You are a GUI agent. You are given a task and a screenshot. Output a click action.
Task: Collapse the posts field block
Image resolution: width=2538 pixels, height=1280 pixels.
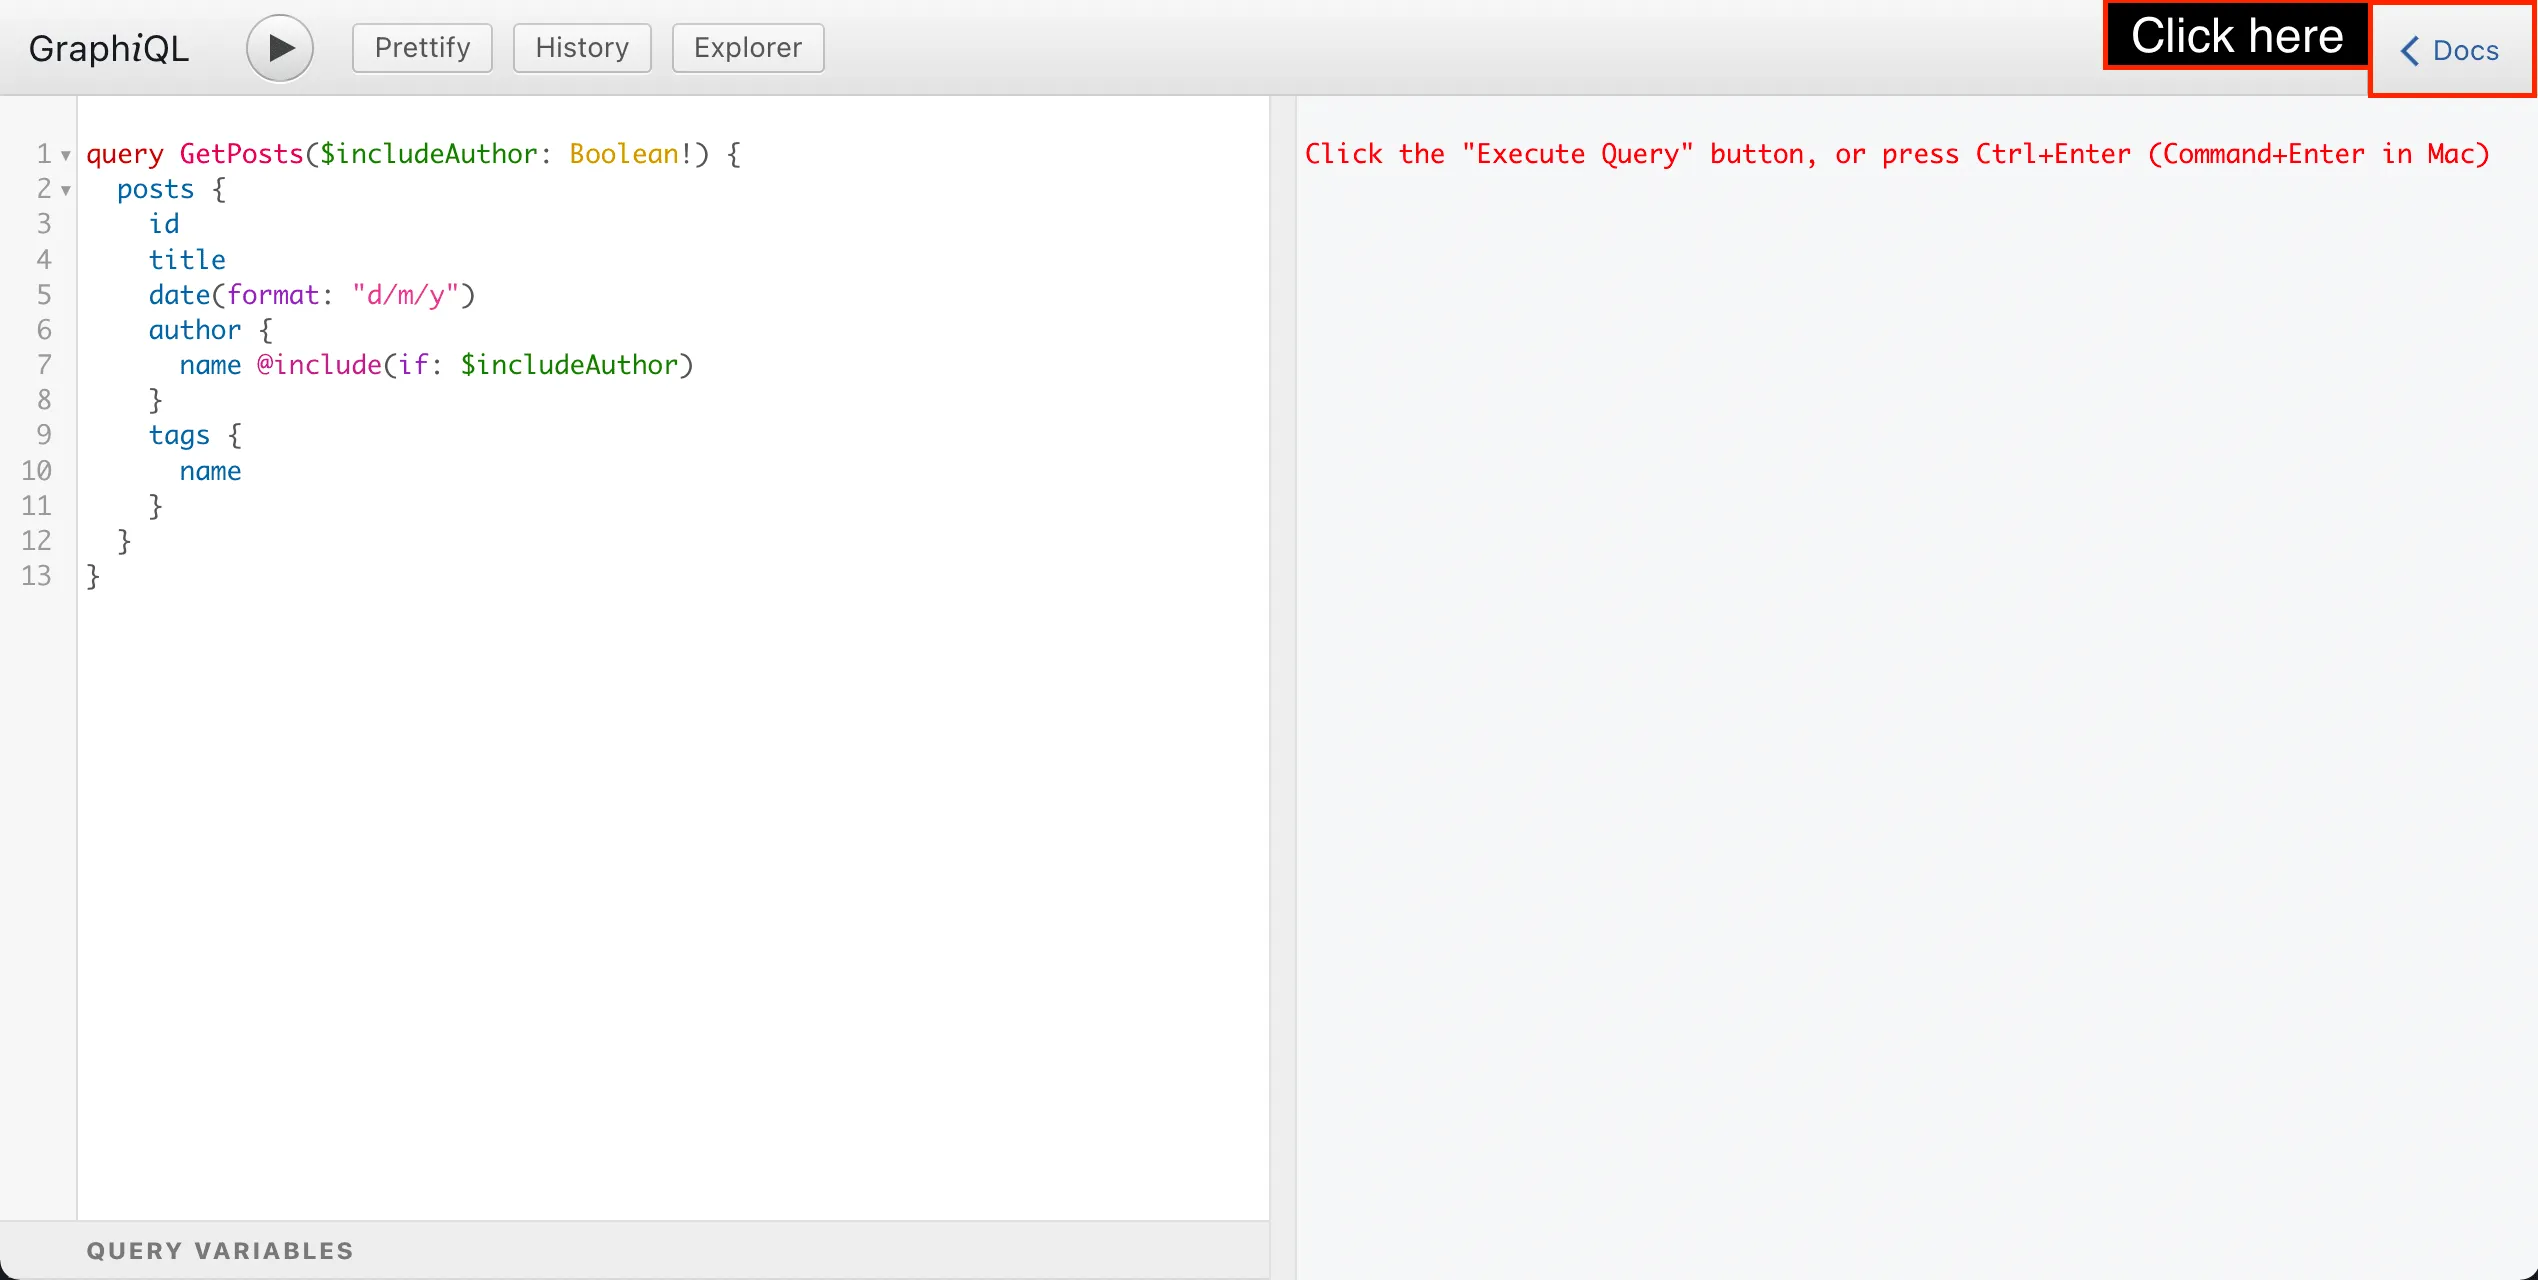pos(67,189)
